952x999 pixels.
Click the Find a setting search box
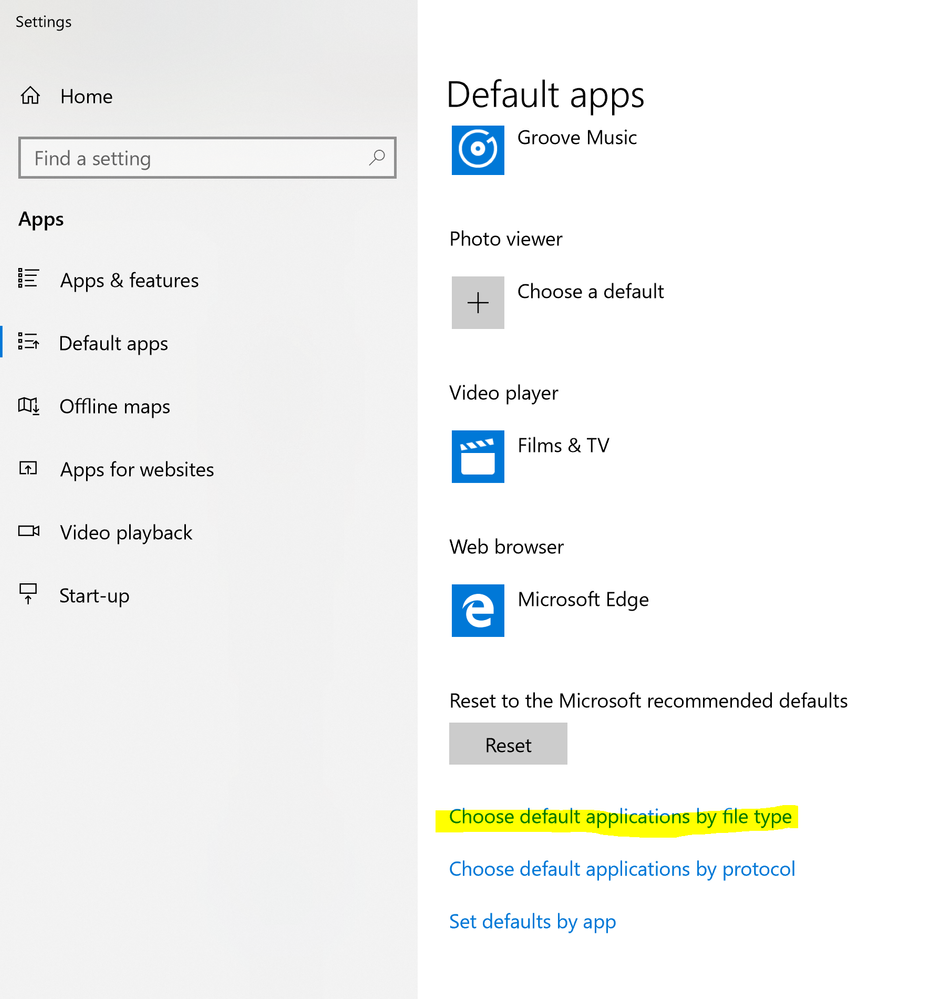(x=207, y=157)
